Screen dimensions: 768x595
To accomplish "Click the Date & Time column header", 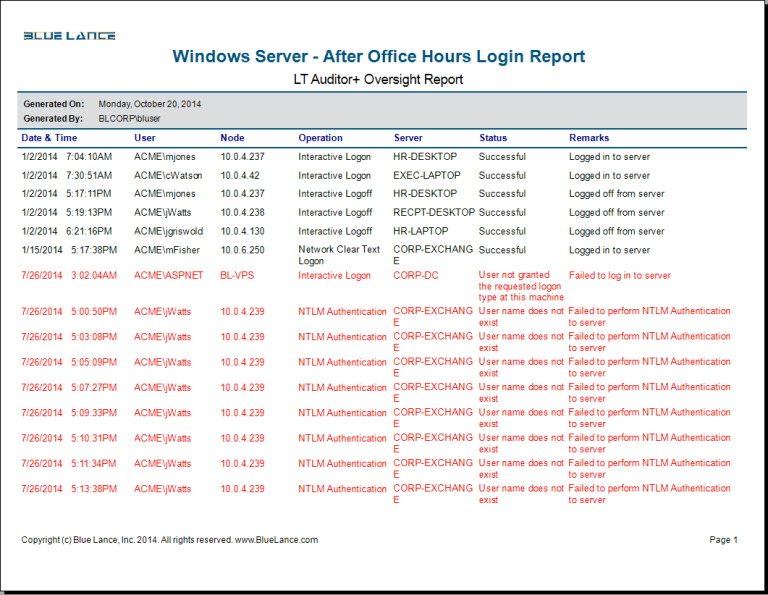I will (49, 138).
